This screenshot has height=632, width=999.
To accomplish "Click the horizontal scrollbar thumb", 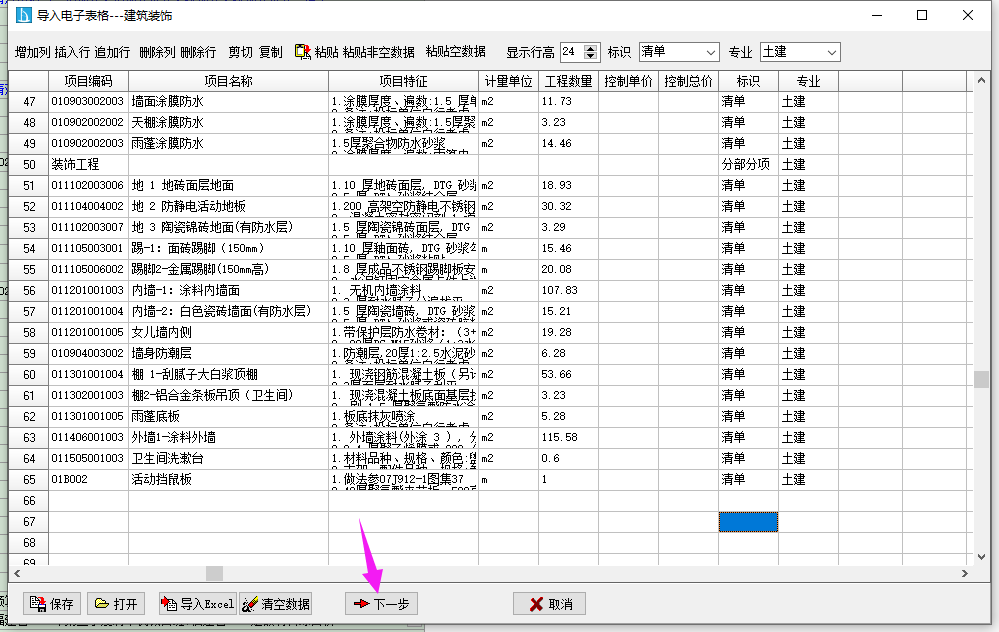I will coord(215,573).
